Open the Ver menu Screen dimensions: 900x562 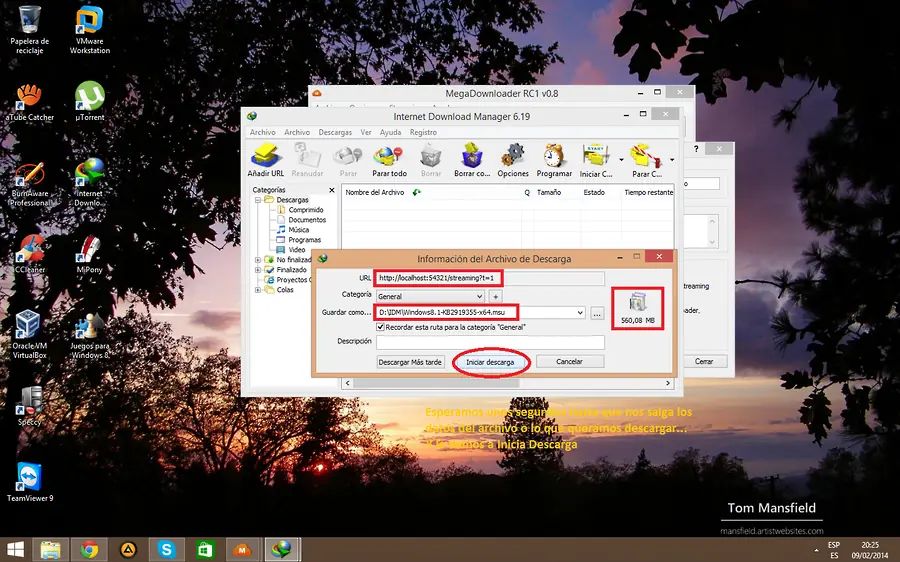coord(366,132)
